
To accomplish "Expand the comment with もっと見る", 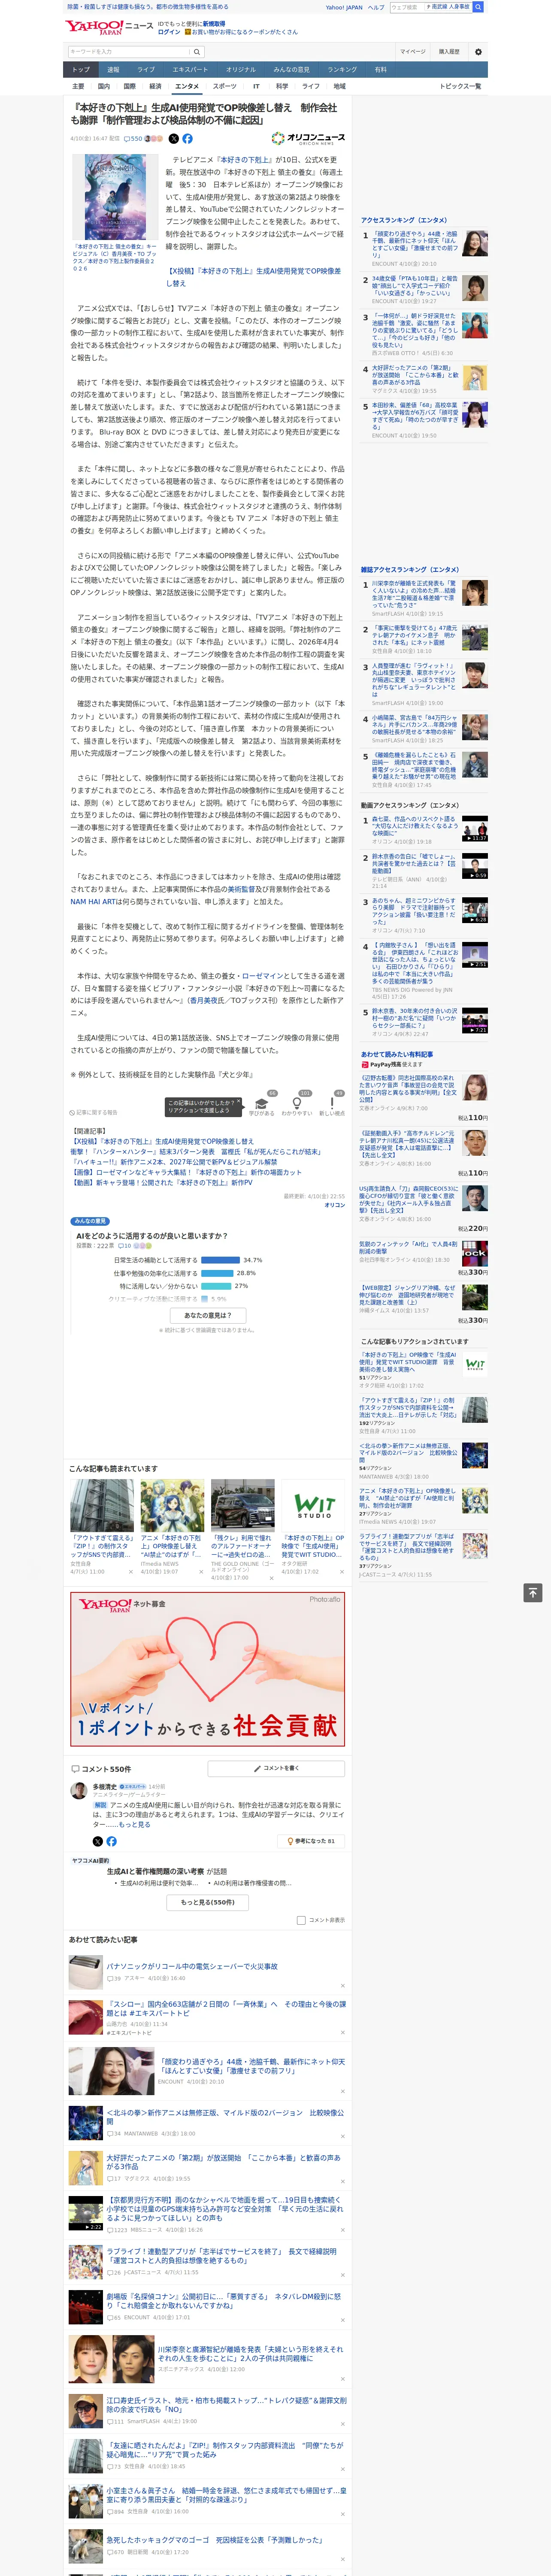I will pyautogui.click(x=135, y=1825).
